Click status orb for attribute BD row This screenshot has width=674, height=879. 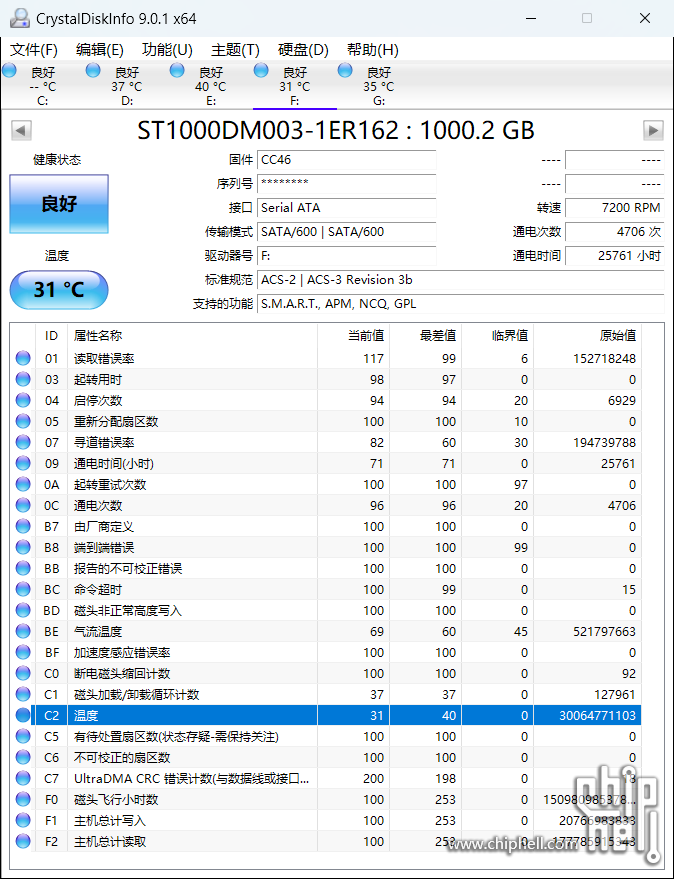coord(23,610)
